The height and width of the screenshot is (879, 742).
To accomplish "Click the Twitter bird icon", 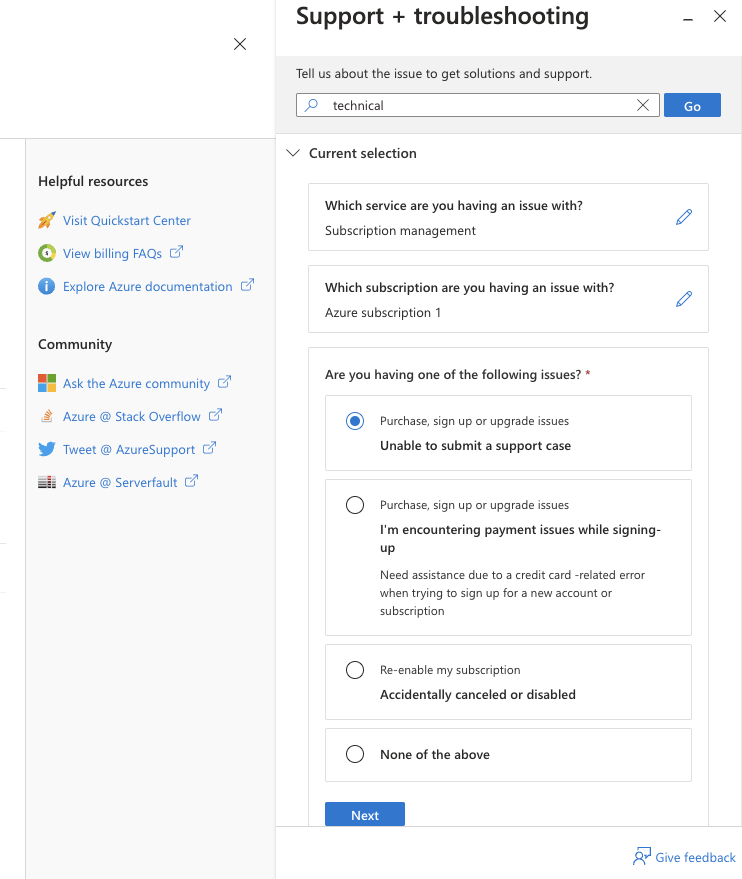I will pyautogui.click(x=47, y=449).
